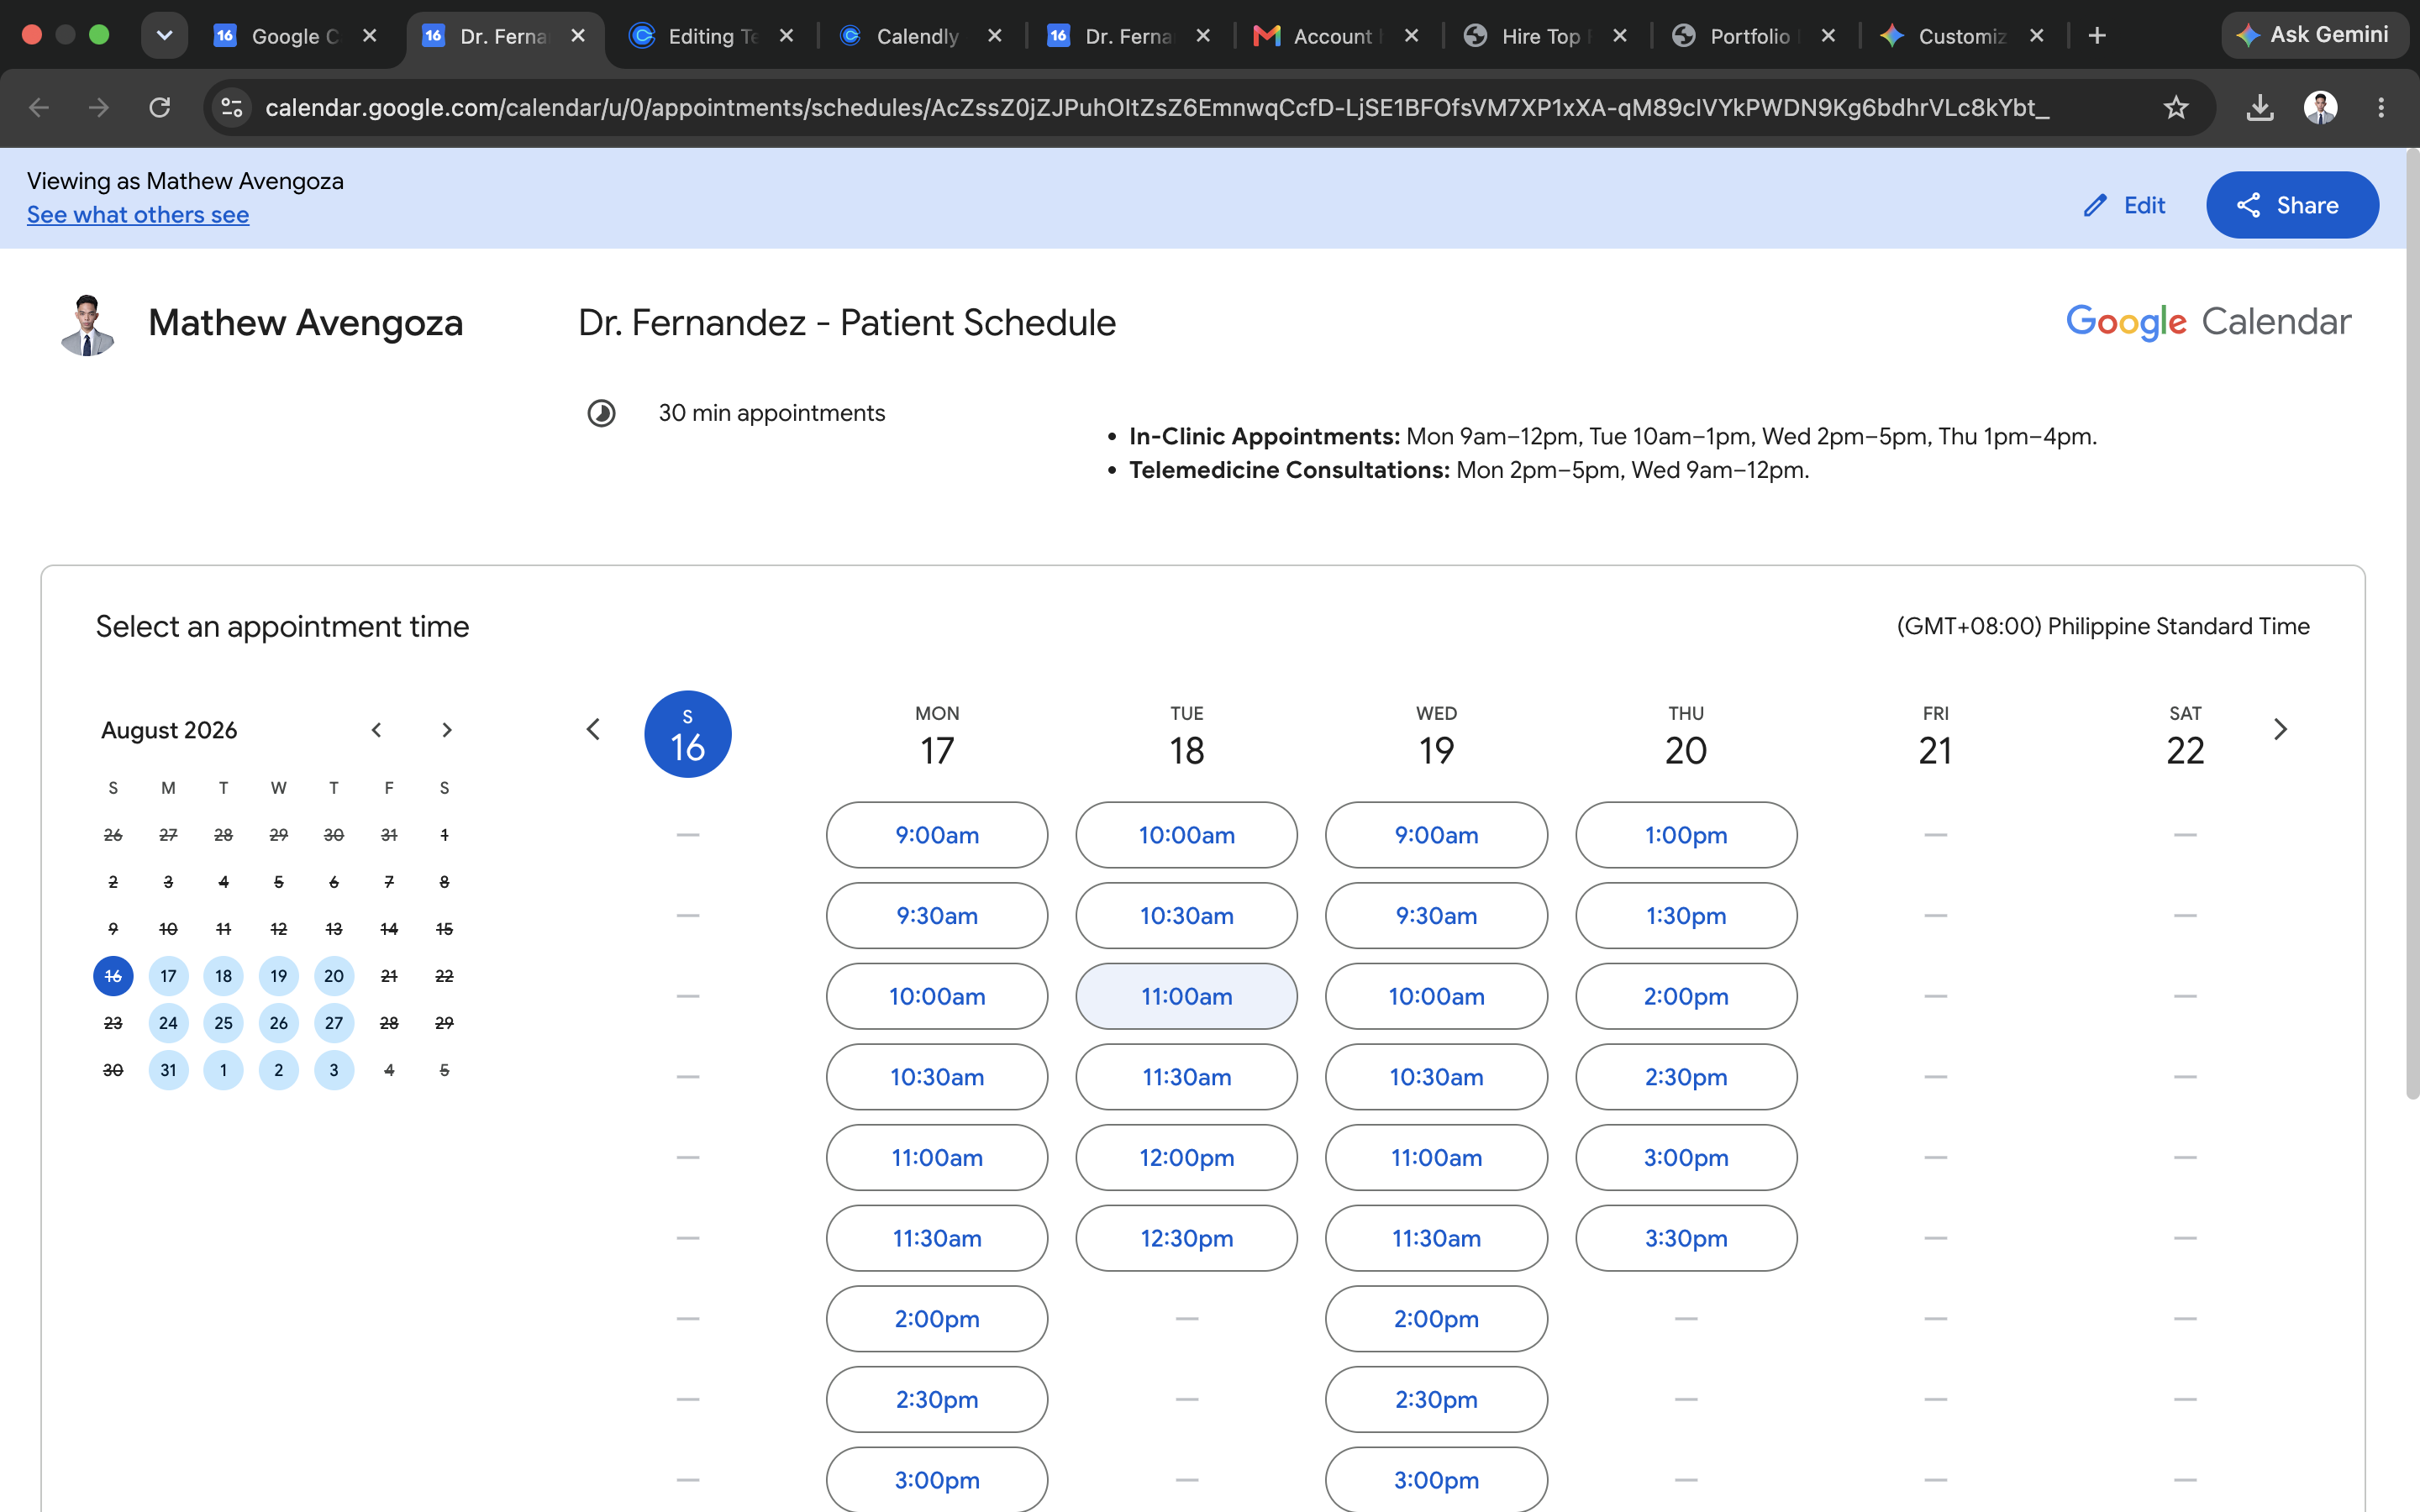
Task: Open See what others see link
Action: tap(138, 215)
